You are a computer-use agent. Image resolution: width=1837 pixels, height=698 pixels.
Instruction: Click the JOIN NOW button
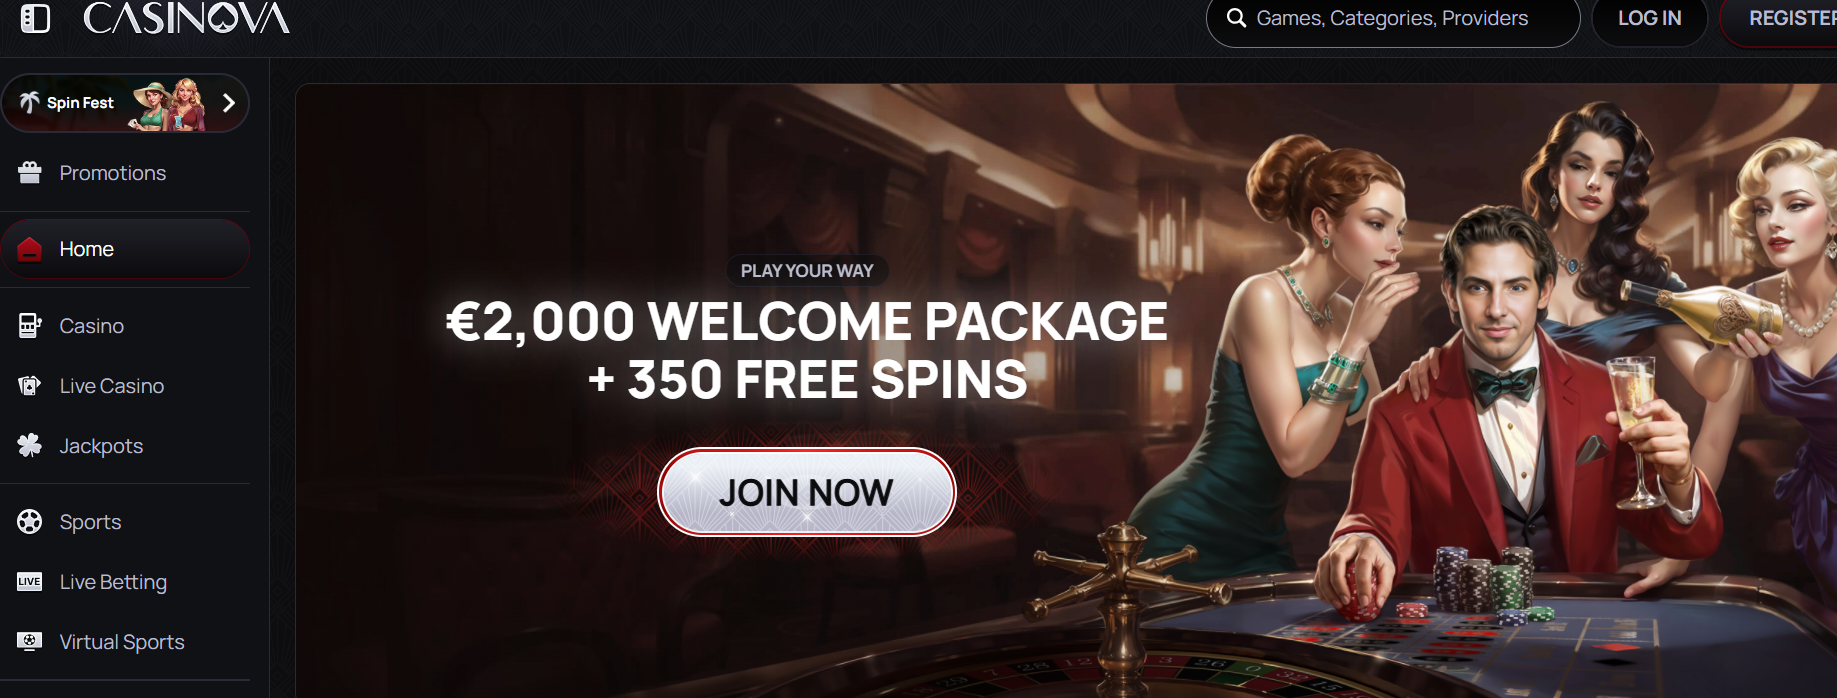[x=806, y=492]
